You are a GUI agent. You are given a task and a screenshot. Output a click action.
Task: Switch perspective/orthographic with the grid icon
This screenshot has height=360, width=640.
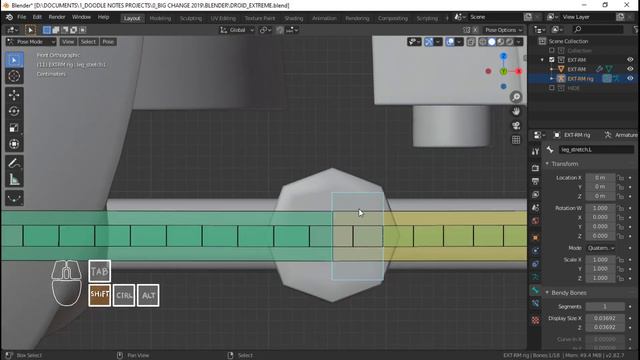[x=516, y=140]
